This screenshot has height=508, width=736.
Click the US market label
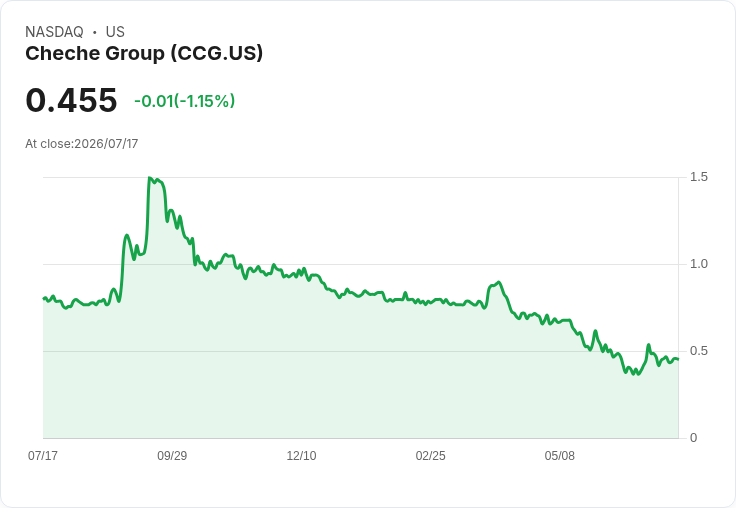pyautogui.click(x=115, y=32)
